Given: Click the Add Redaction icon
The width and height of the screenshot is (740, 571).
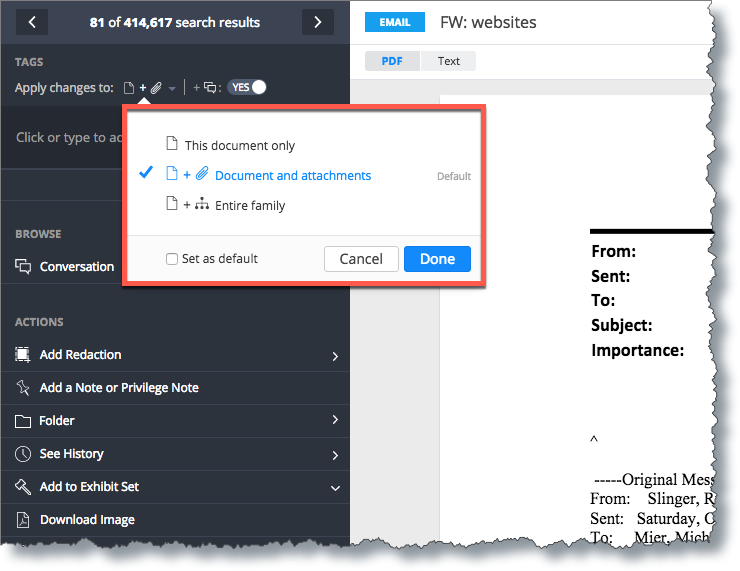Looking at the screenshot, I should [22, 354].
